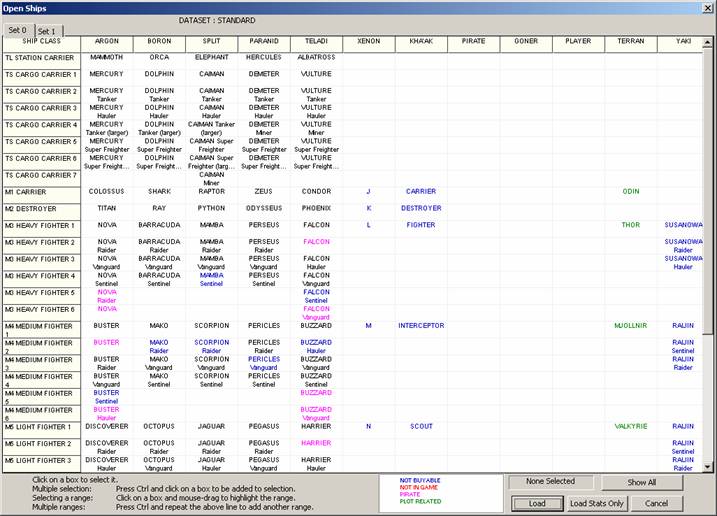Viewport: 717px width, 516px height.
Task: Pick the Split ELEPHANT ship cell
Action: click(212, 57)
